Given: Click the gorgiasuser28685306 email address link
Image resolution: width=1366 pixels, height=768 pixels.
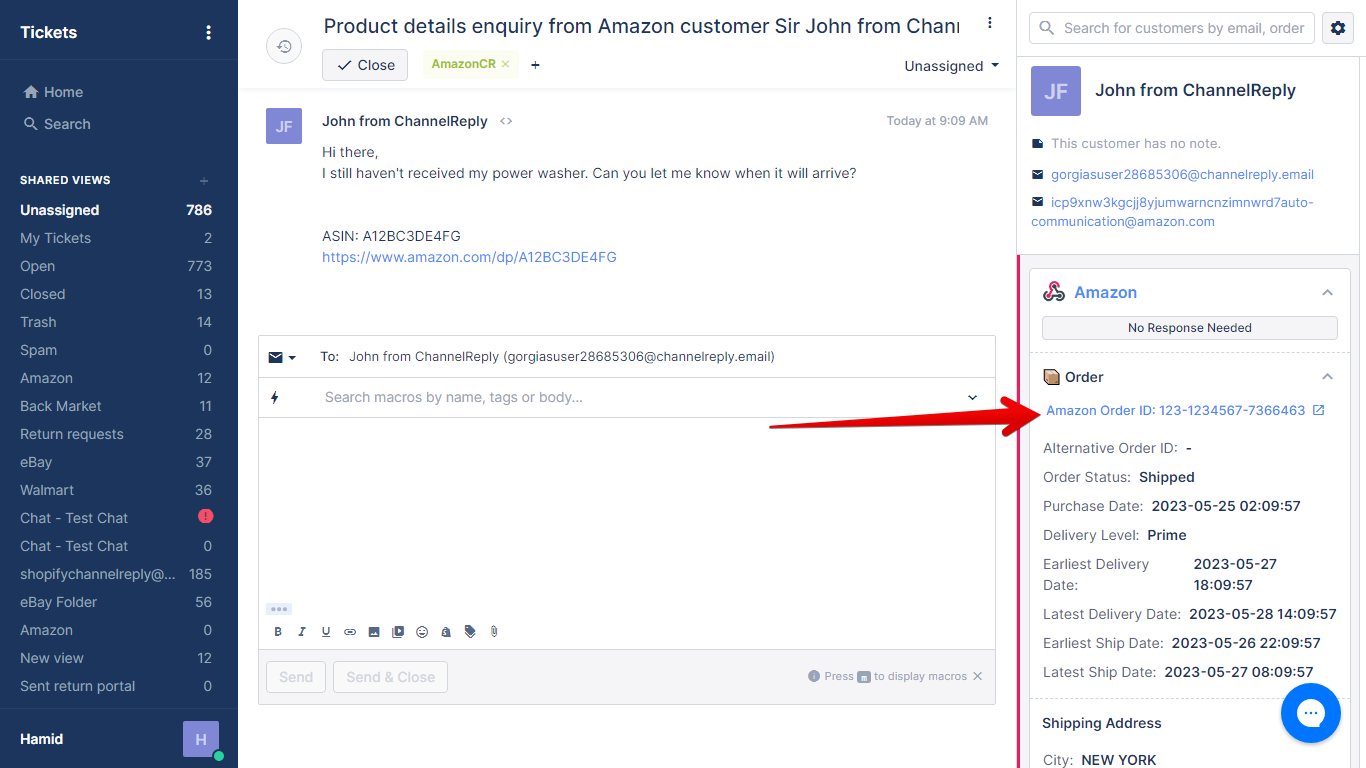Looking at the screenshot, I should (1182, 174).
